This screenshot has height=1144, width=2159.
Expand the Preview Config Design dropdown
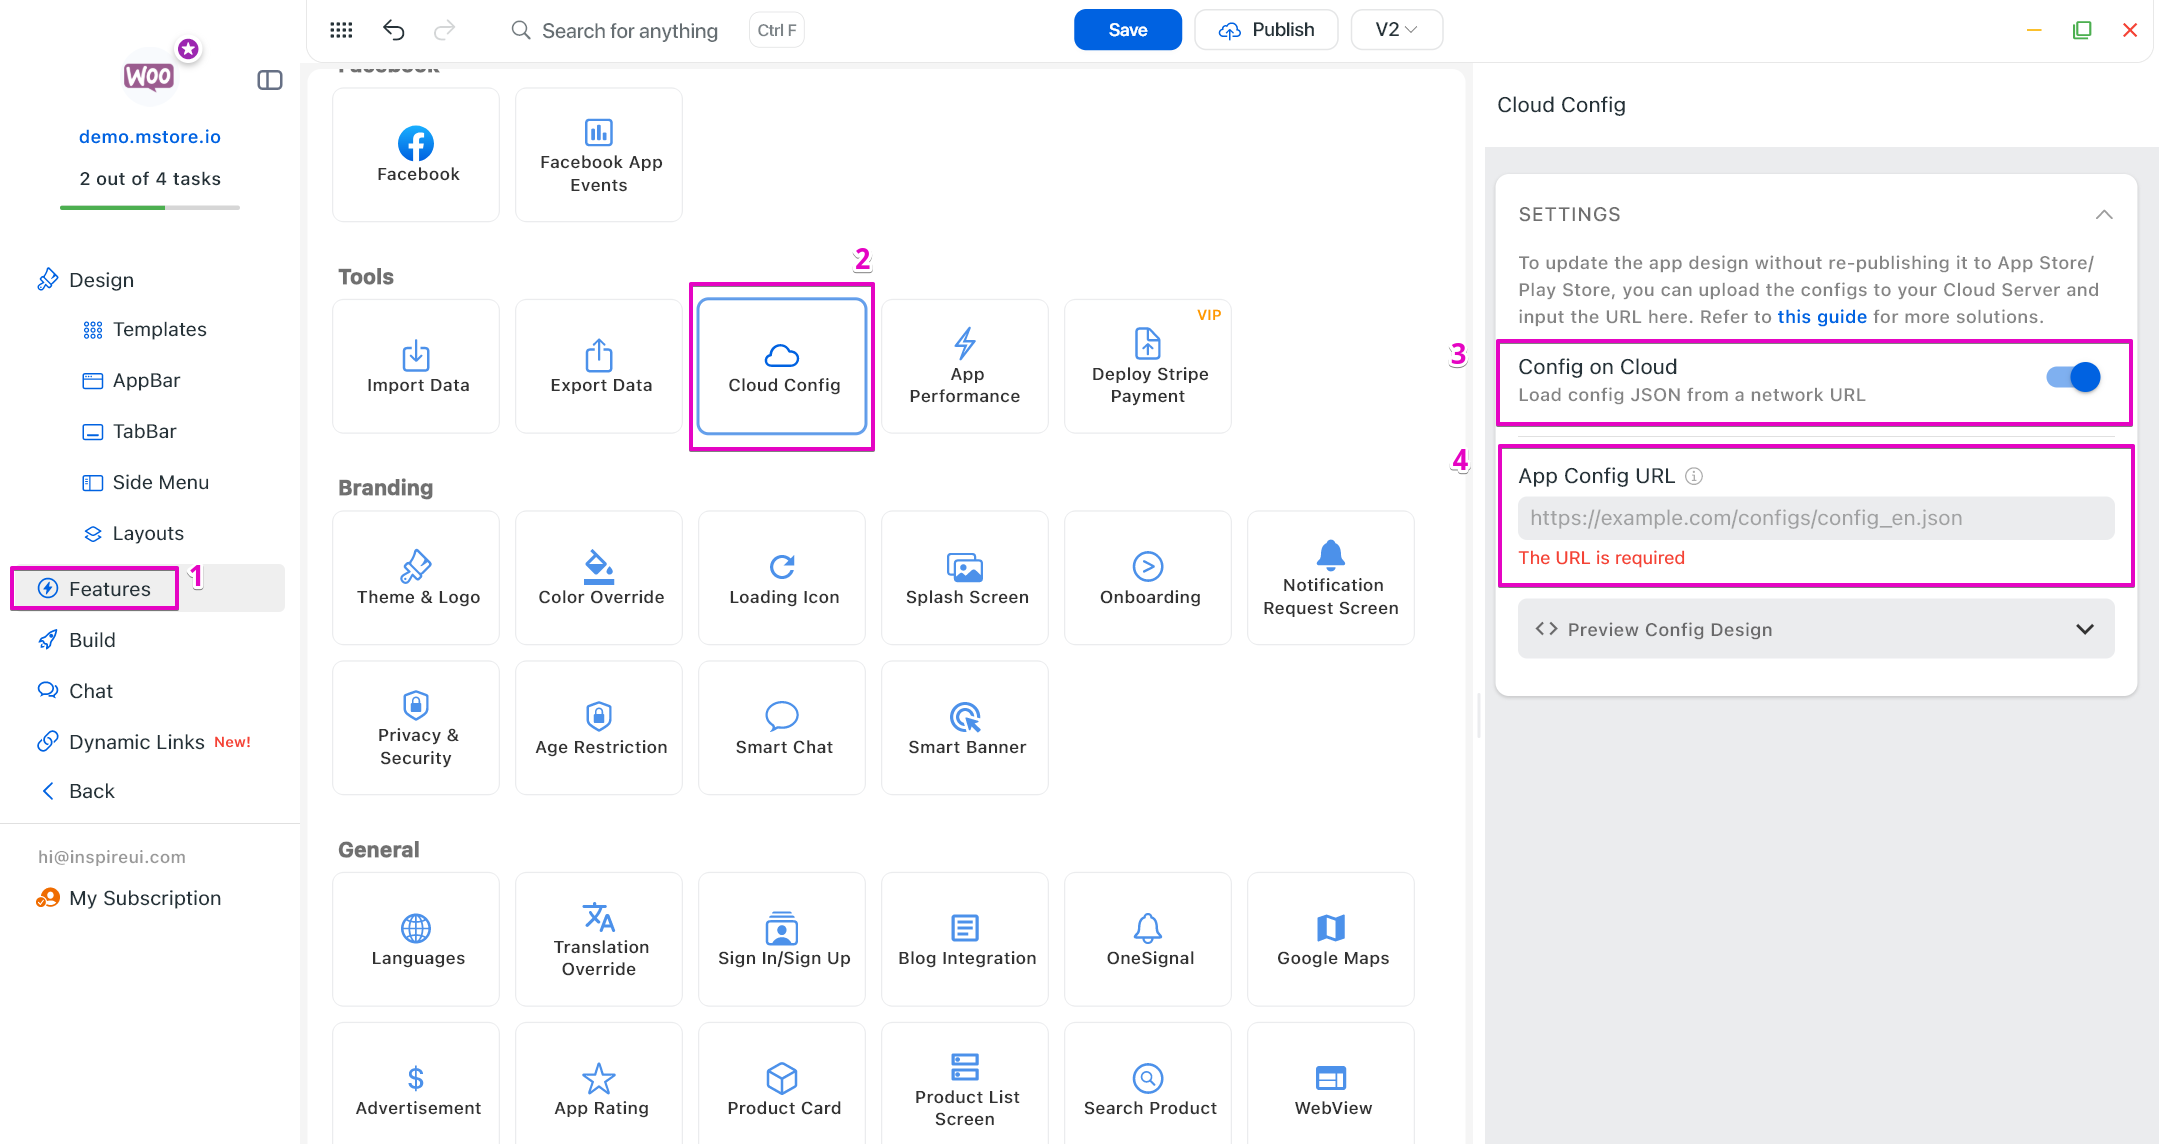click(x=1815, y=629)
